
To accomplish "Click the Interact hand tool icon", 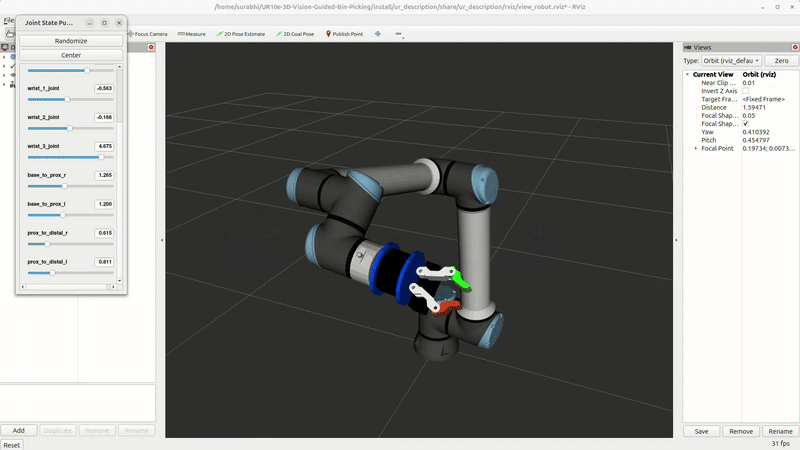I will click(10, 34).
